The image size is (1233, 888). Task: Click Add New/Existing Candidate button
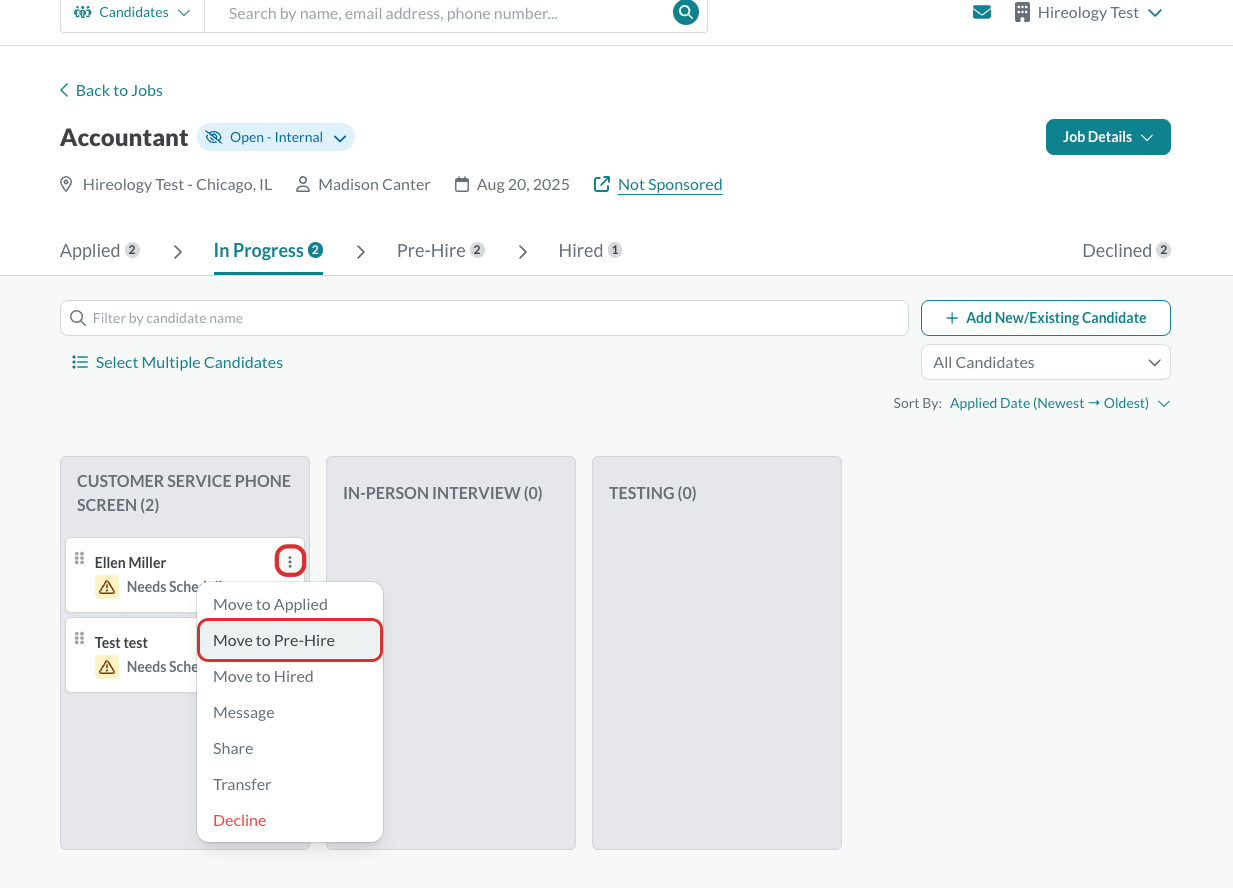pos(1046,318)
